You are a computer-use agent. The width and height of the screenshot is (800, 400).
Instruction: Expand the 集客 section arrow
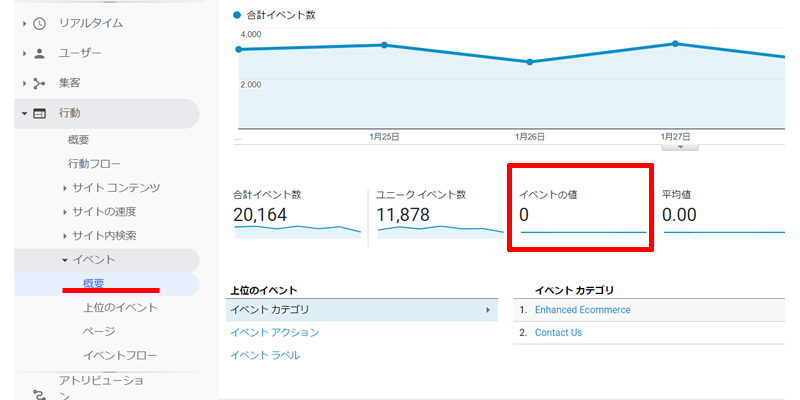pyautogui.click(x=24, y=83)
